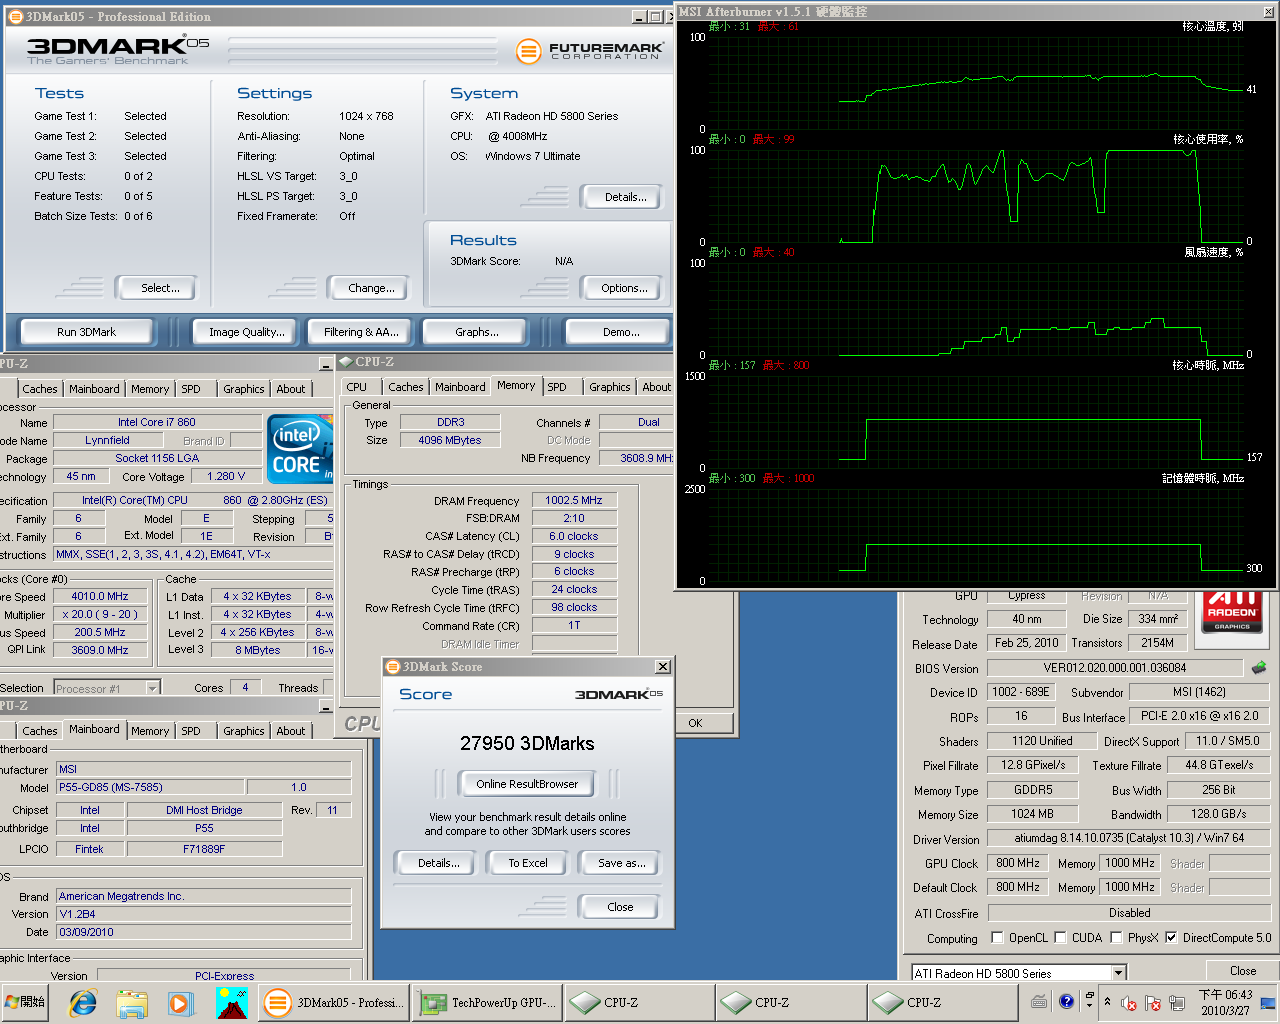Click the taskbar clock showing 06:43
Image resolution: width=1280 pixels, height=1024 pixels.
(1225, 1002)
